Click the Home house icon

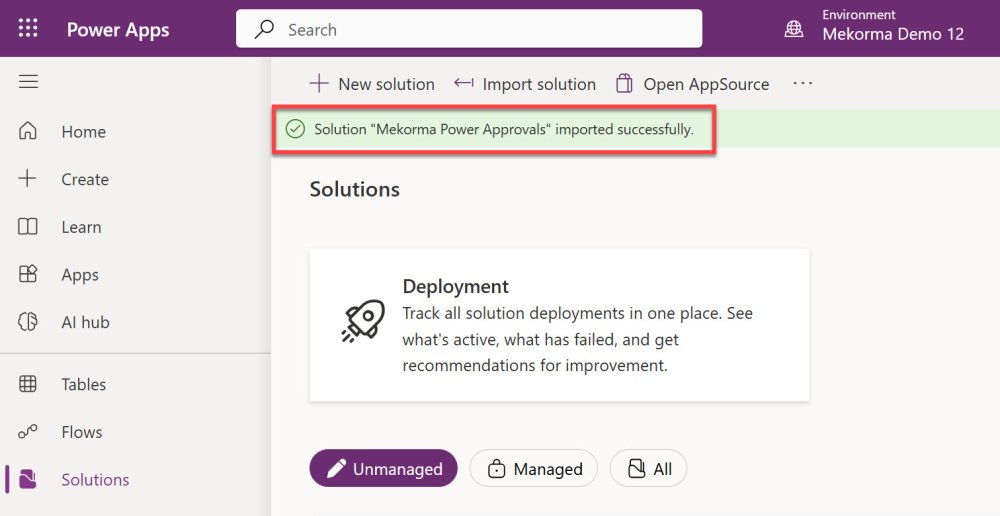click(28, 132)
